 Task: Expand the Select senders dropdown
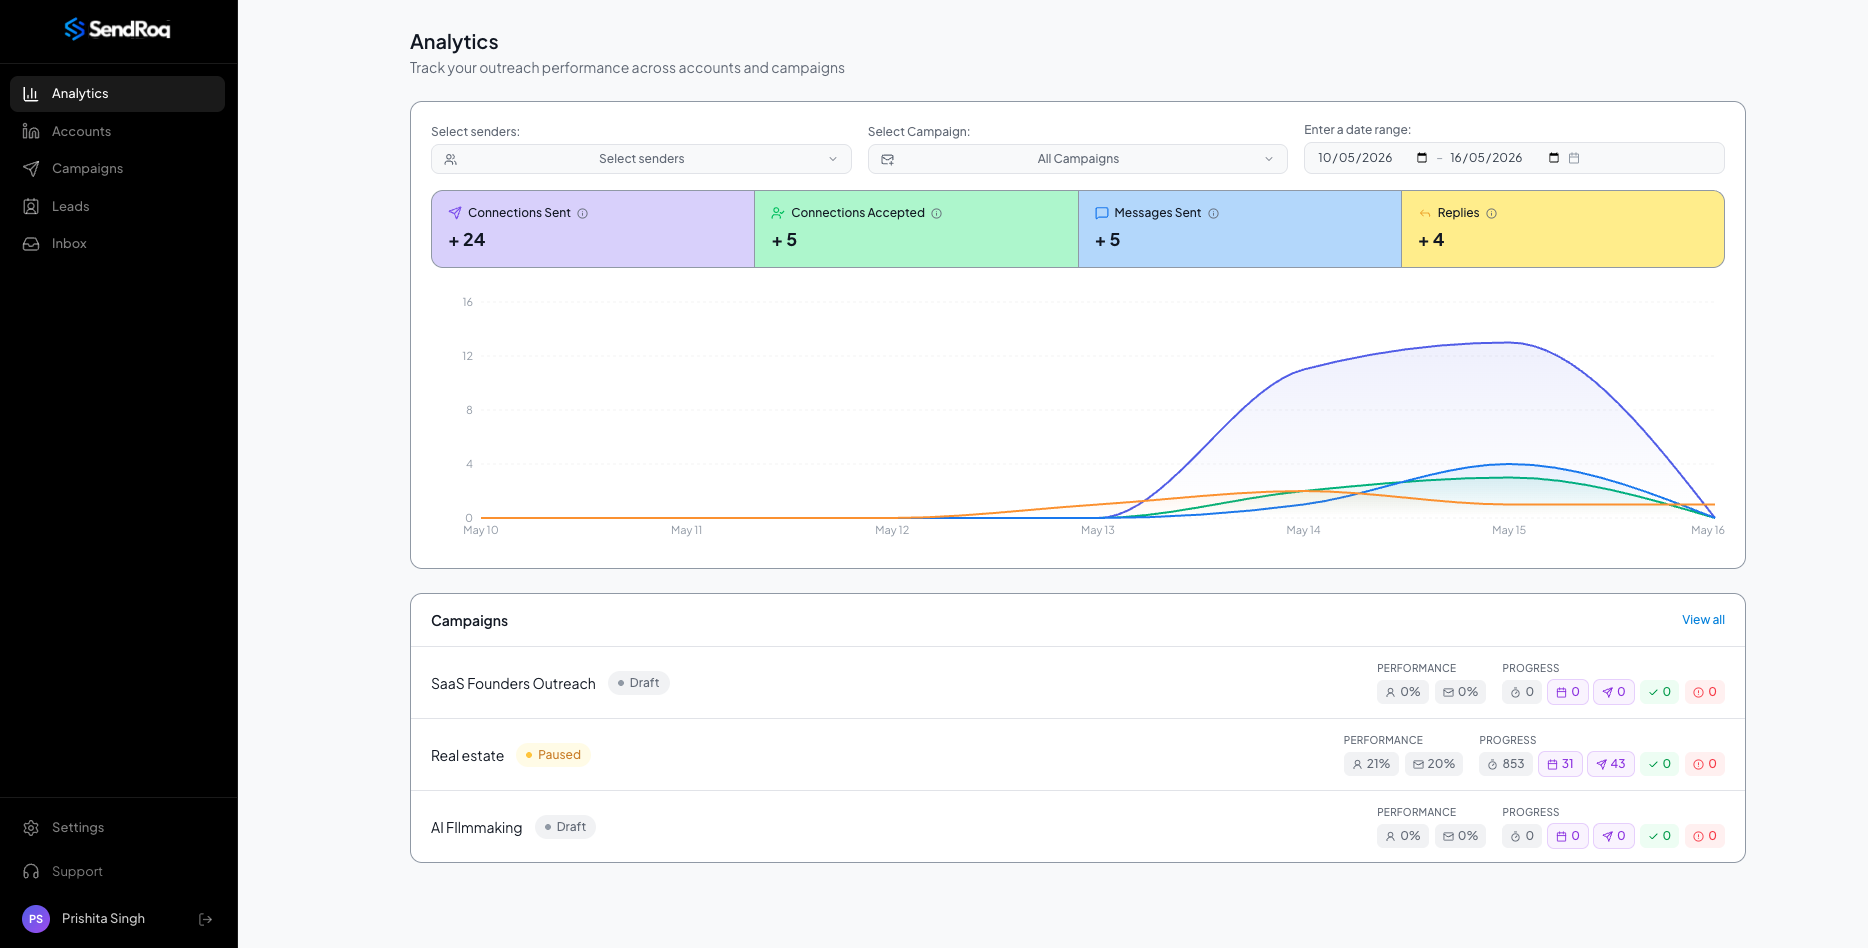pos(641,159)
